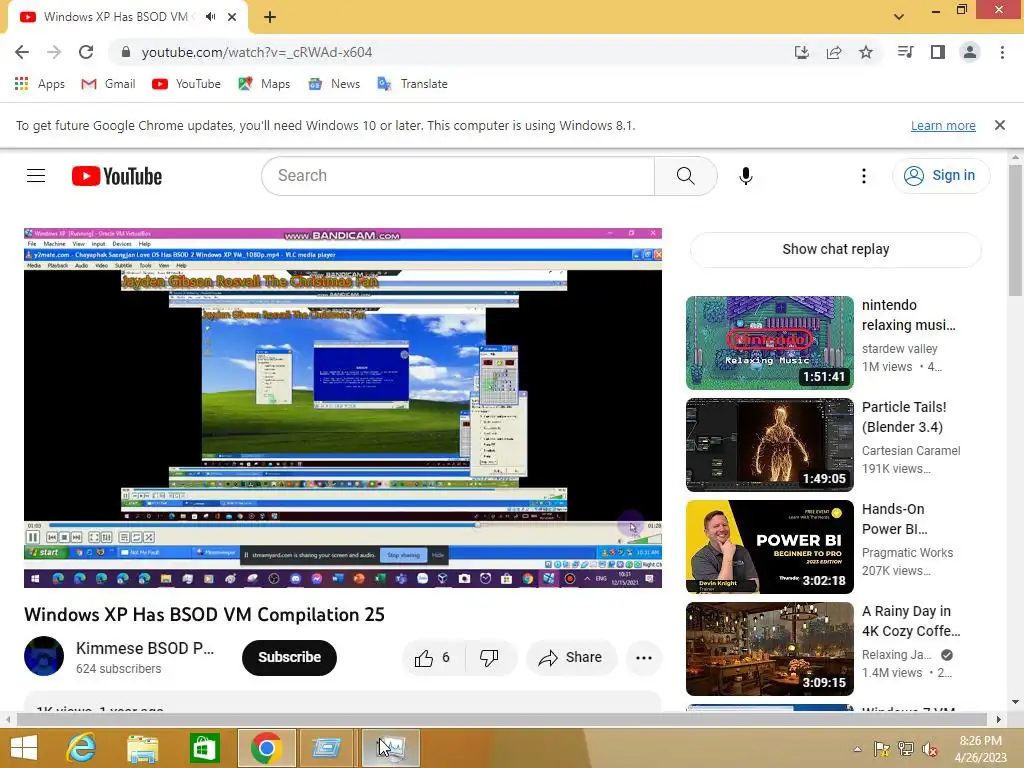Open the media control icon in Chrome toolbar

tap(905, 52)
